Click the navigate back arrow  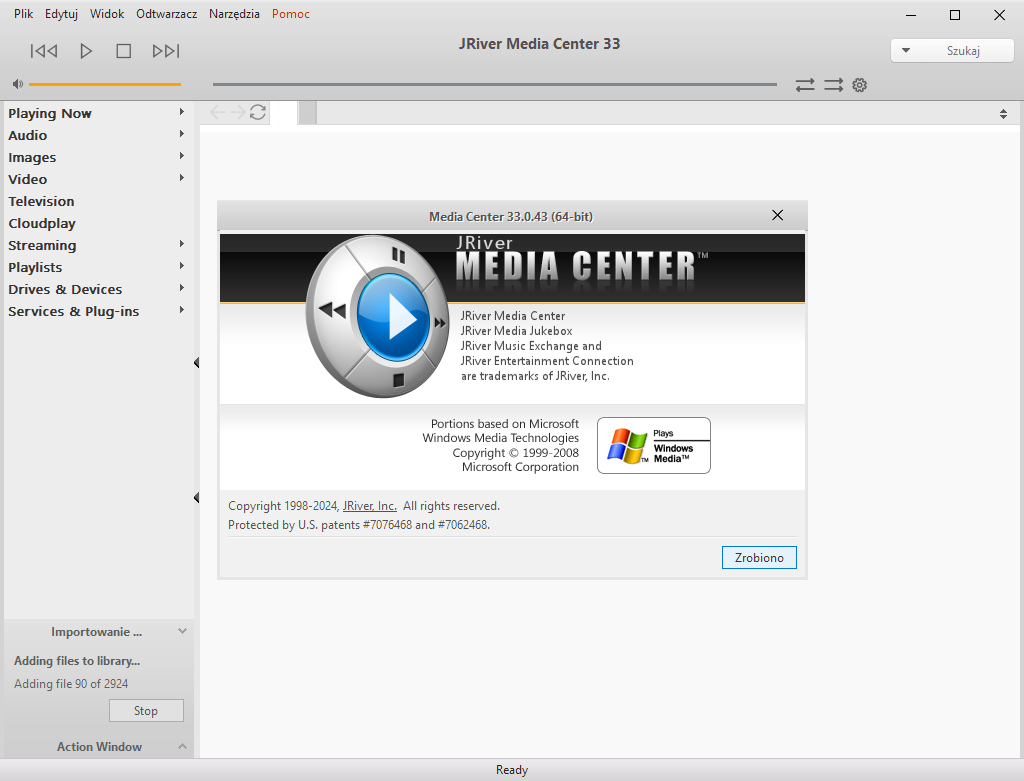pyautogui.click(x=217, y=112)
